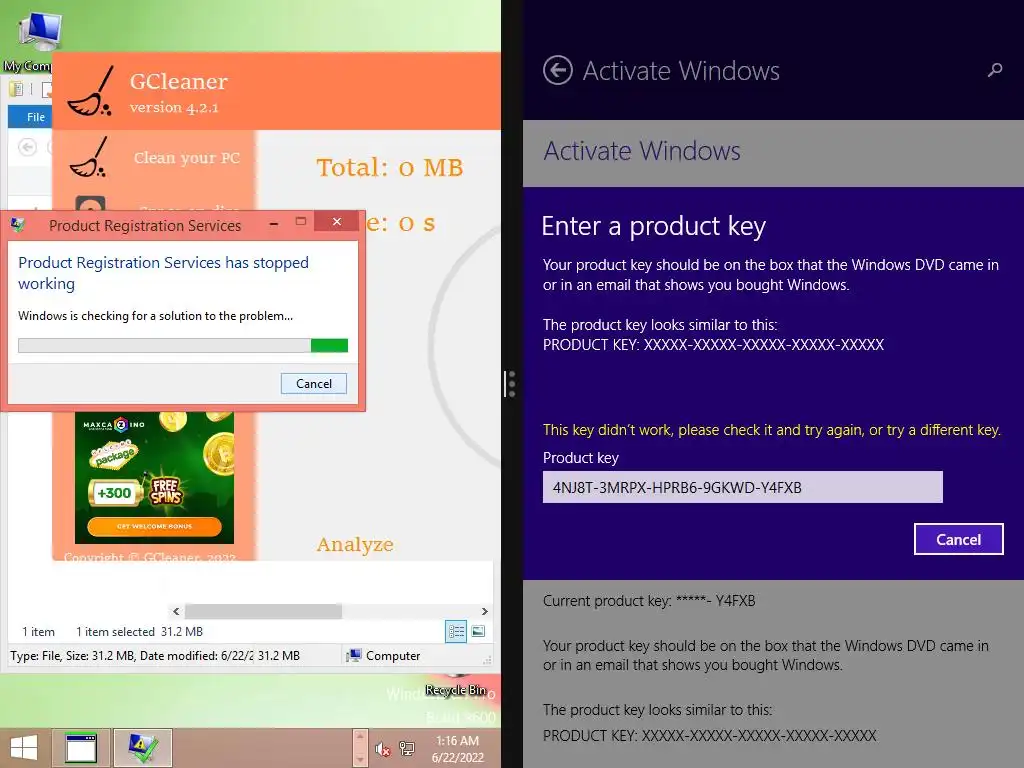
Task: Click the GCleaner broom logo in header
Action: pos(91,91)
